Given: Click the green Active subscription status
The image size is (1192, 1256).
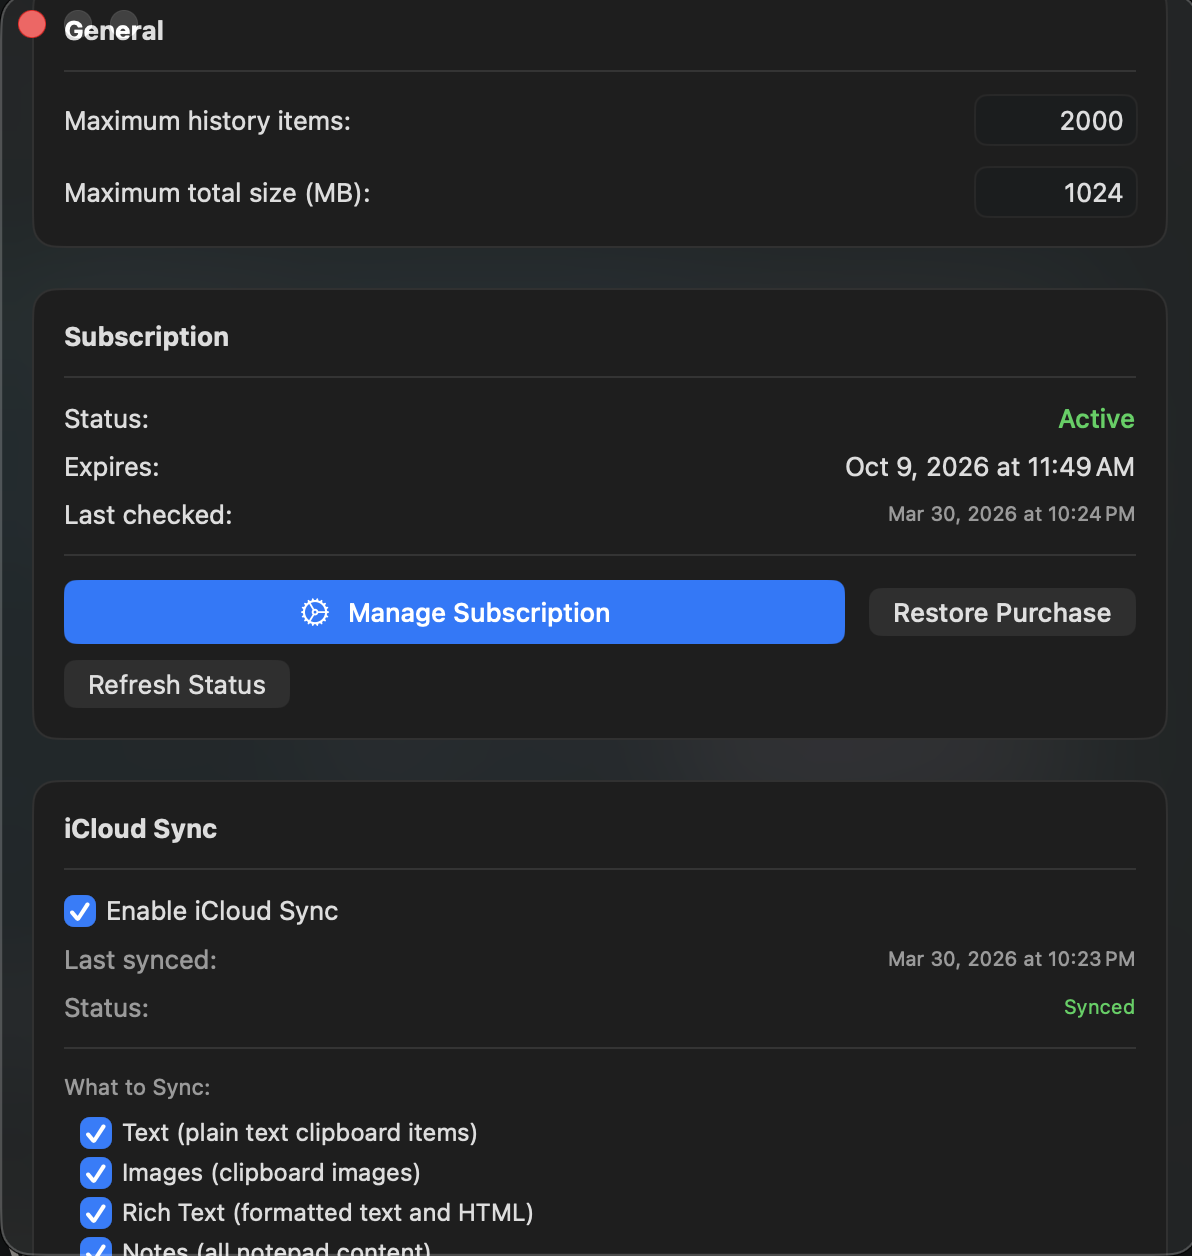Looking at the screenshot, I should [1096, 419].
